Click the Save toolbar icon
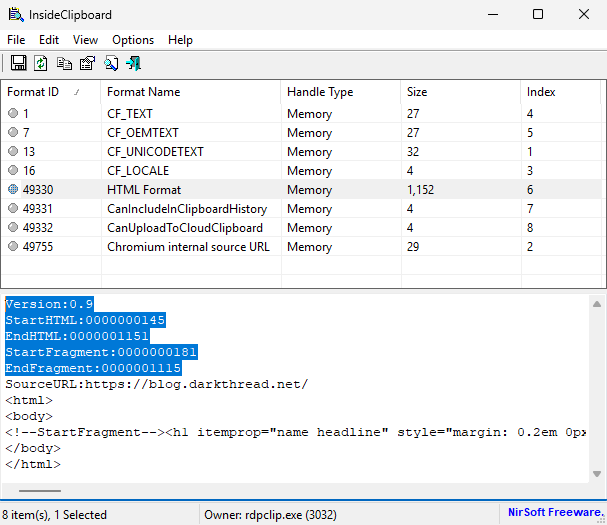Image resolution: width=607 pixels, height=525 pixels. [18, 63]
